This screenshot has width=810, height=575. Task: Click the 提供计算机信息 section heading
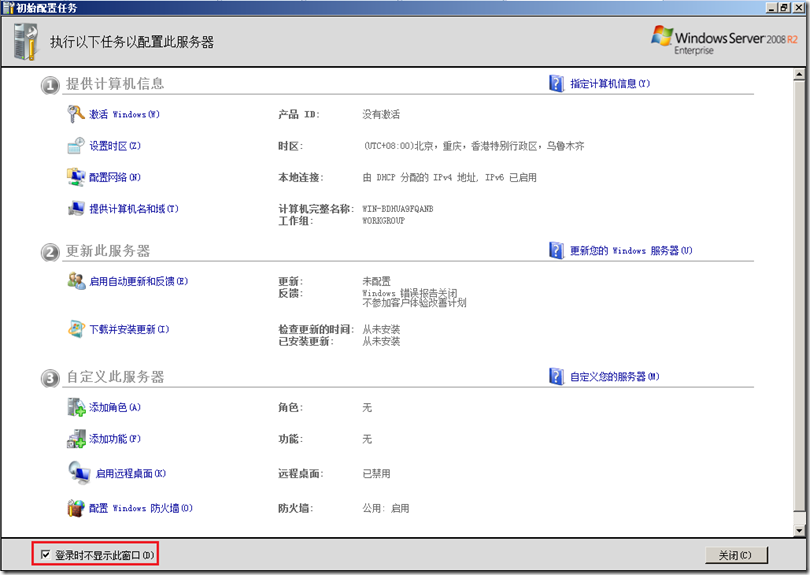coord(115,84)
